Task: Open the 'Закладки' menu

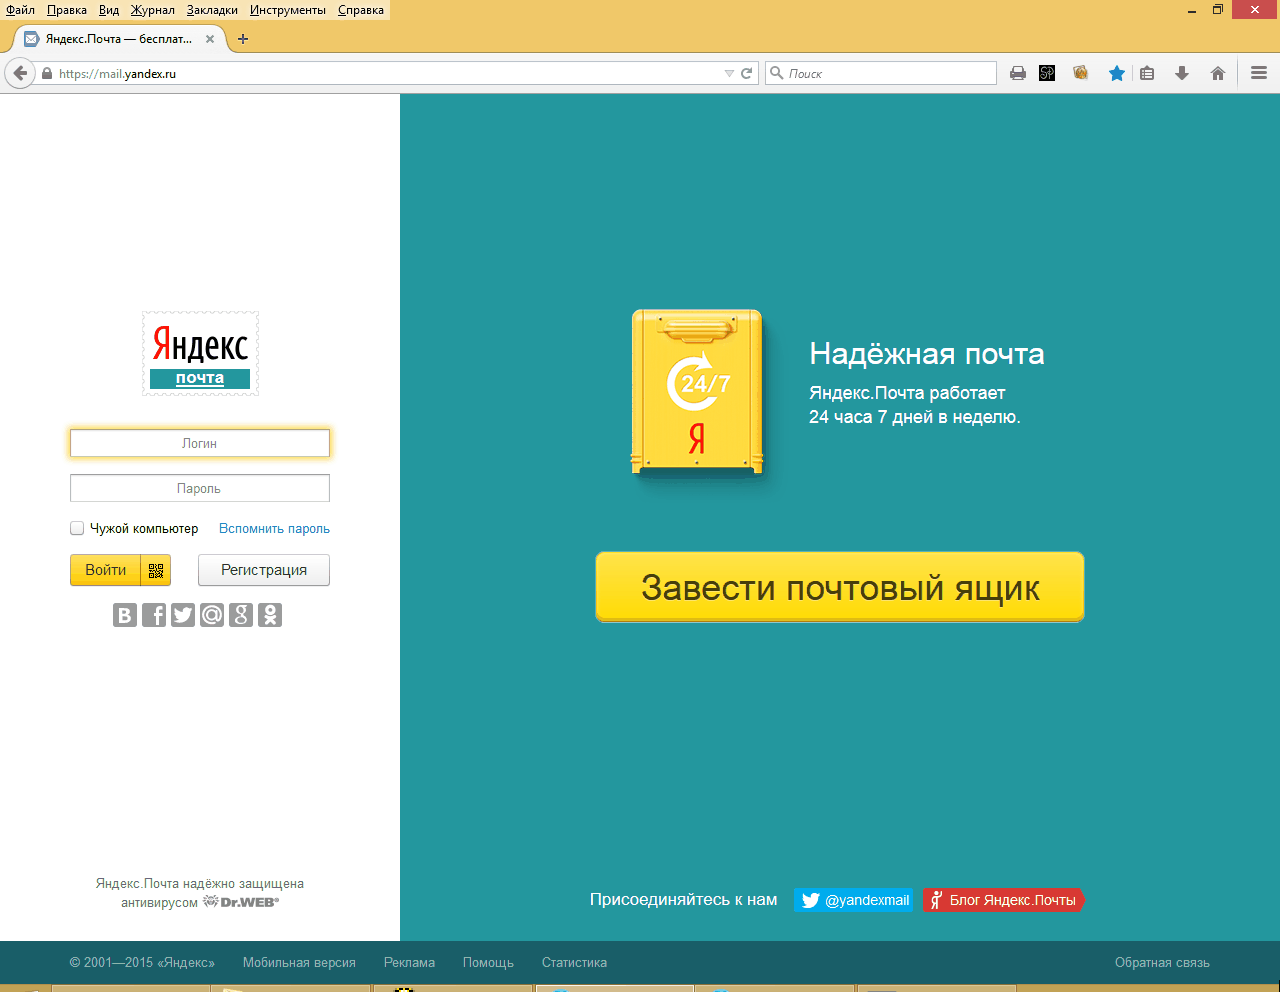Action: (212, 10)
